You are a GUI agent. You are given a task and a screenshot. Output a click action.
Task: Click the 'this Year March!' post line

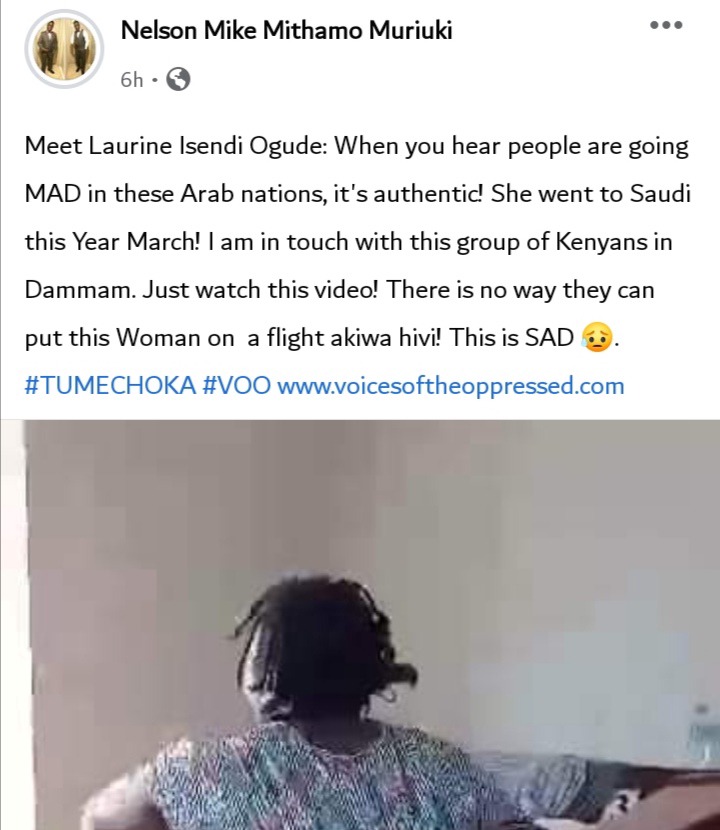(113, 242)
